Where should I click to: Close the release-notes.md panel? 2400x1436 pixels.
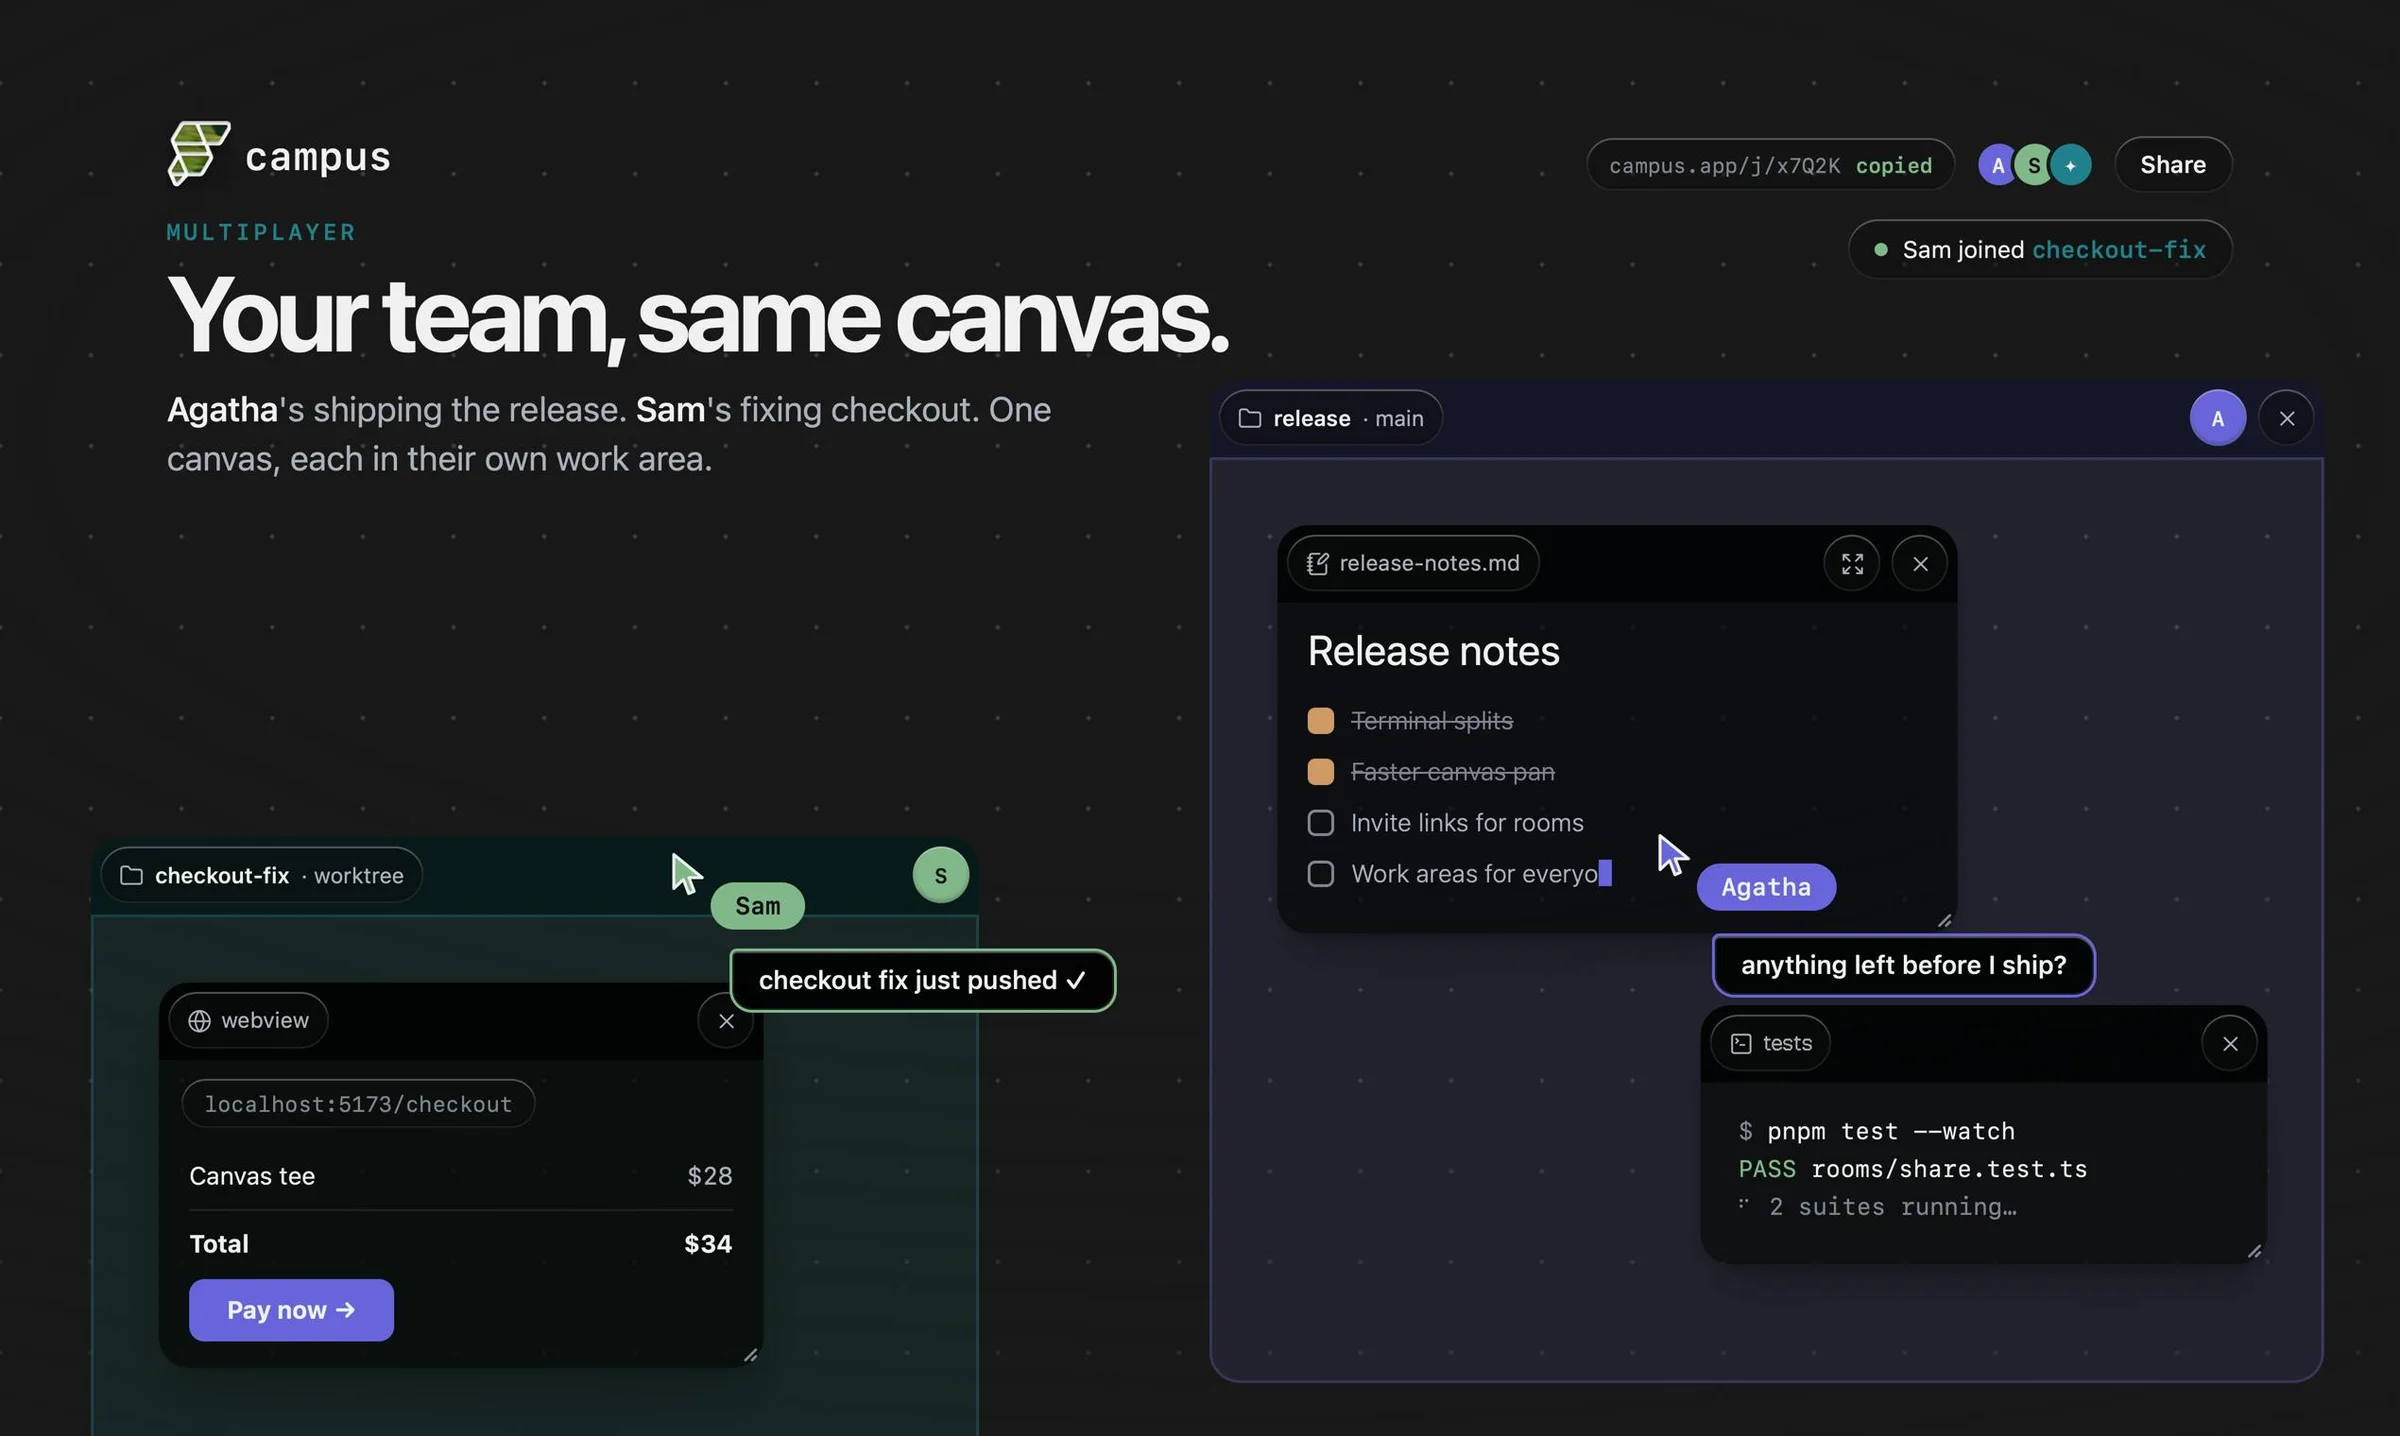(1920, 563)
